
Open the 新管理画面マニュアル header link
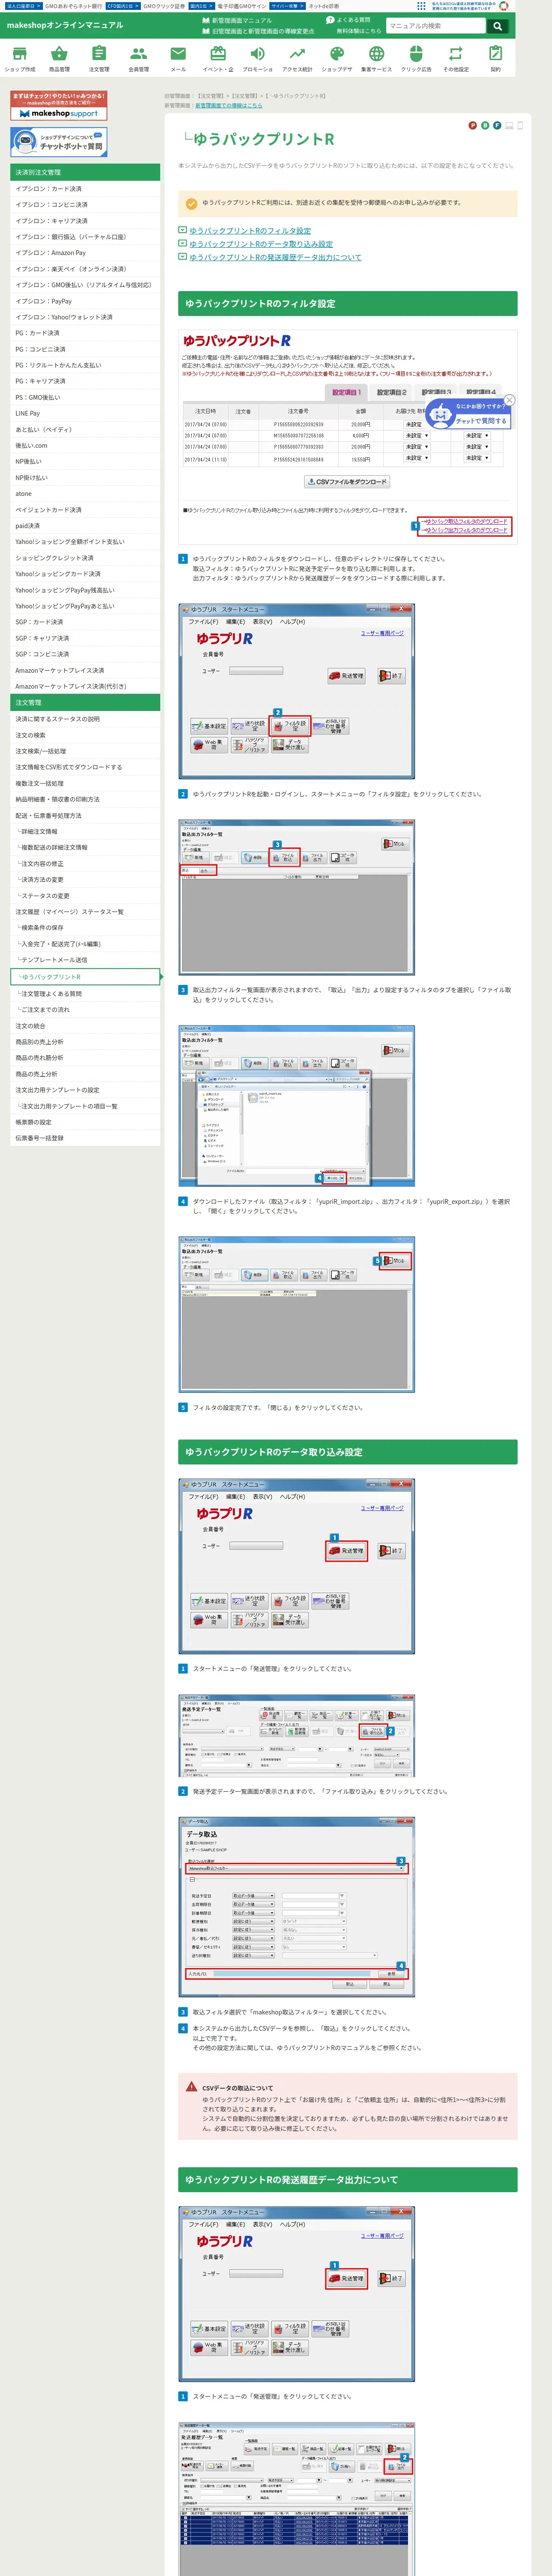pos(238,20)
